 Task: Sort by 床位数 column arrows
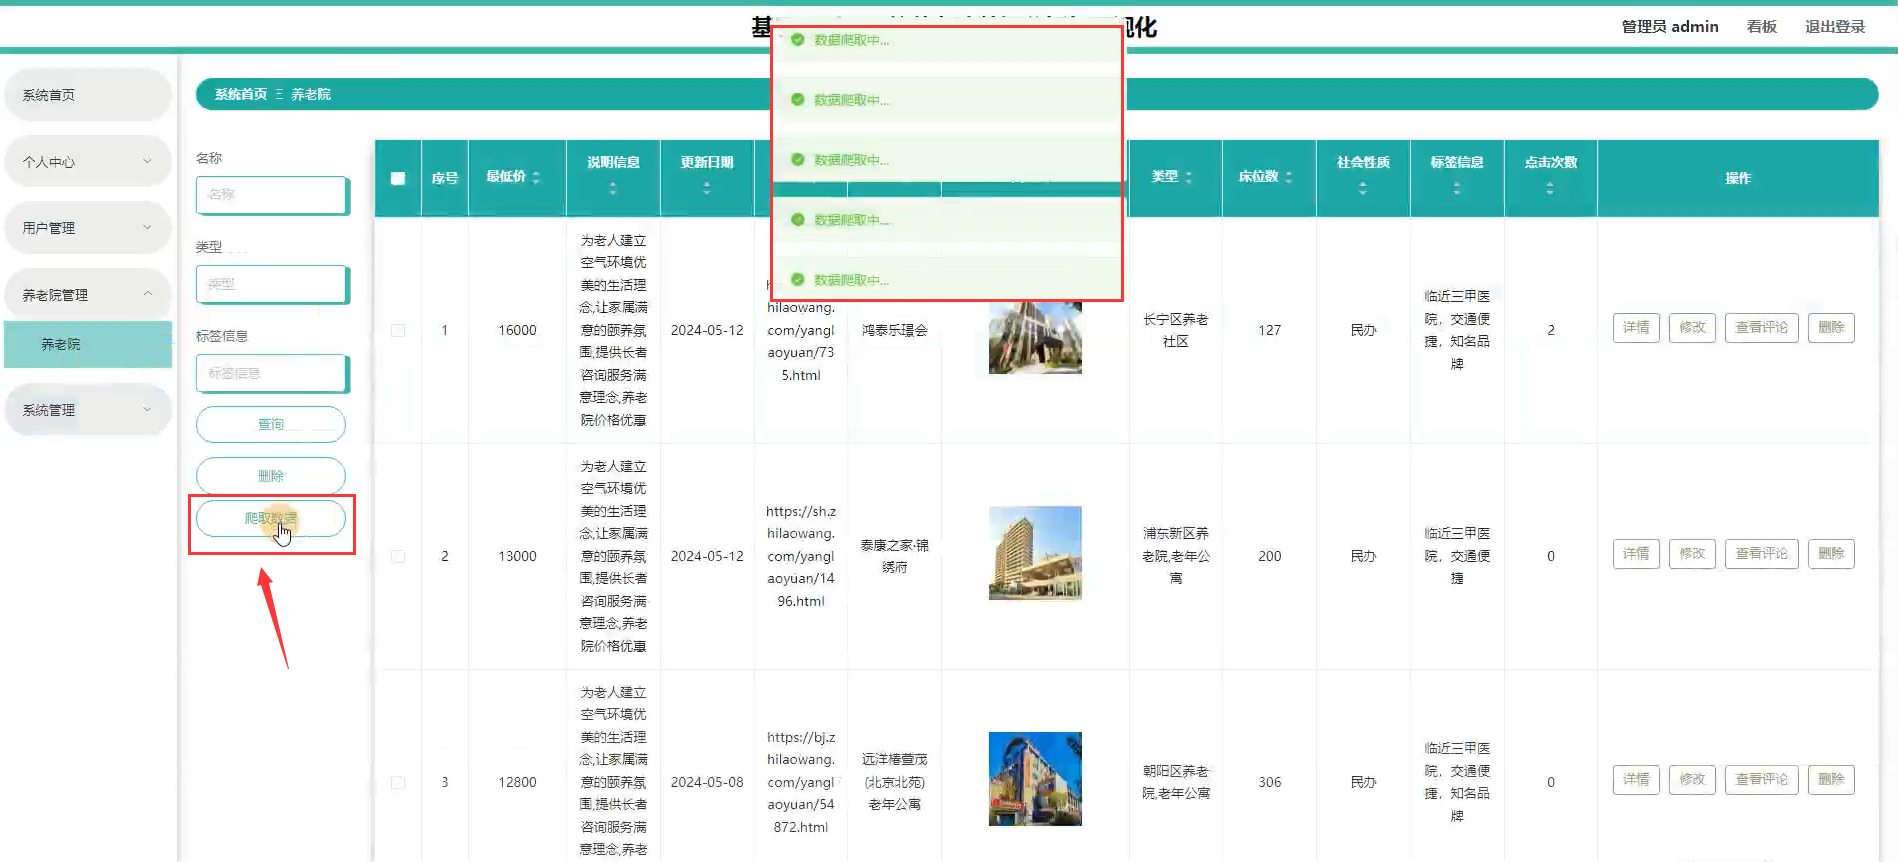pos(1288,177)
